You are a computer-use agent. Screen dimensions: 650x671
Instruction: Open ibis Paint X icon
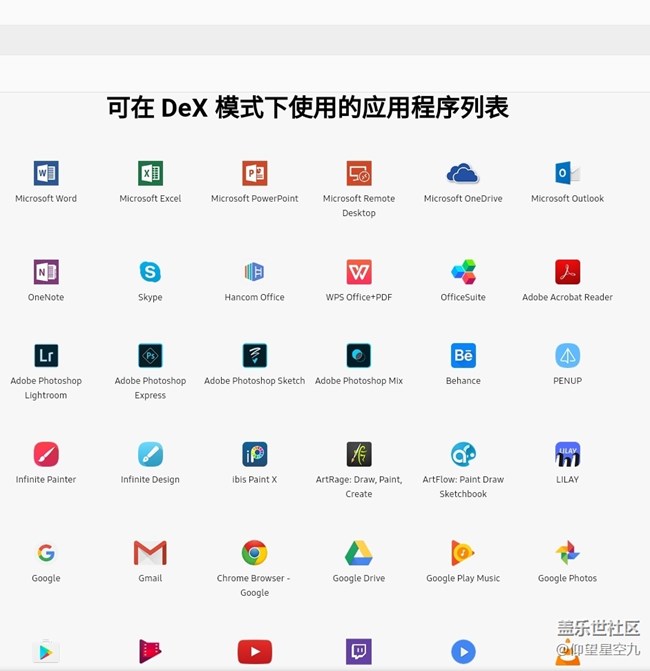[254, 454]
